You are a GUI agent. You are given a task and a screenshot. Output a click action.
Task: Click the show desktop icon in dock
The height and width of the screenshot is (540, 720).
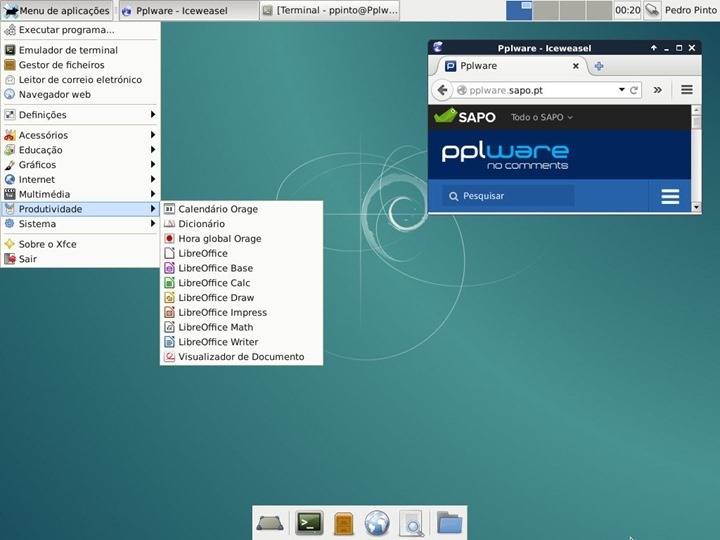coord(270,522)
